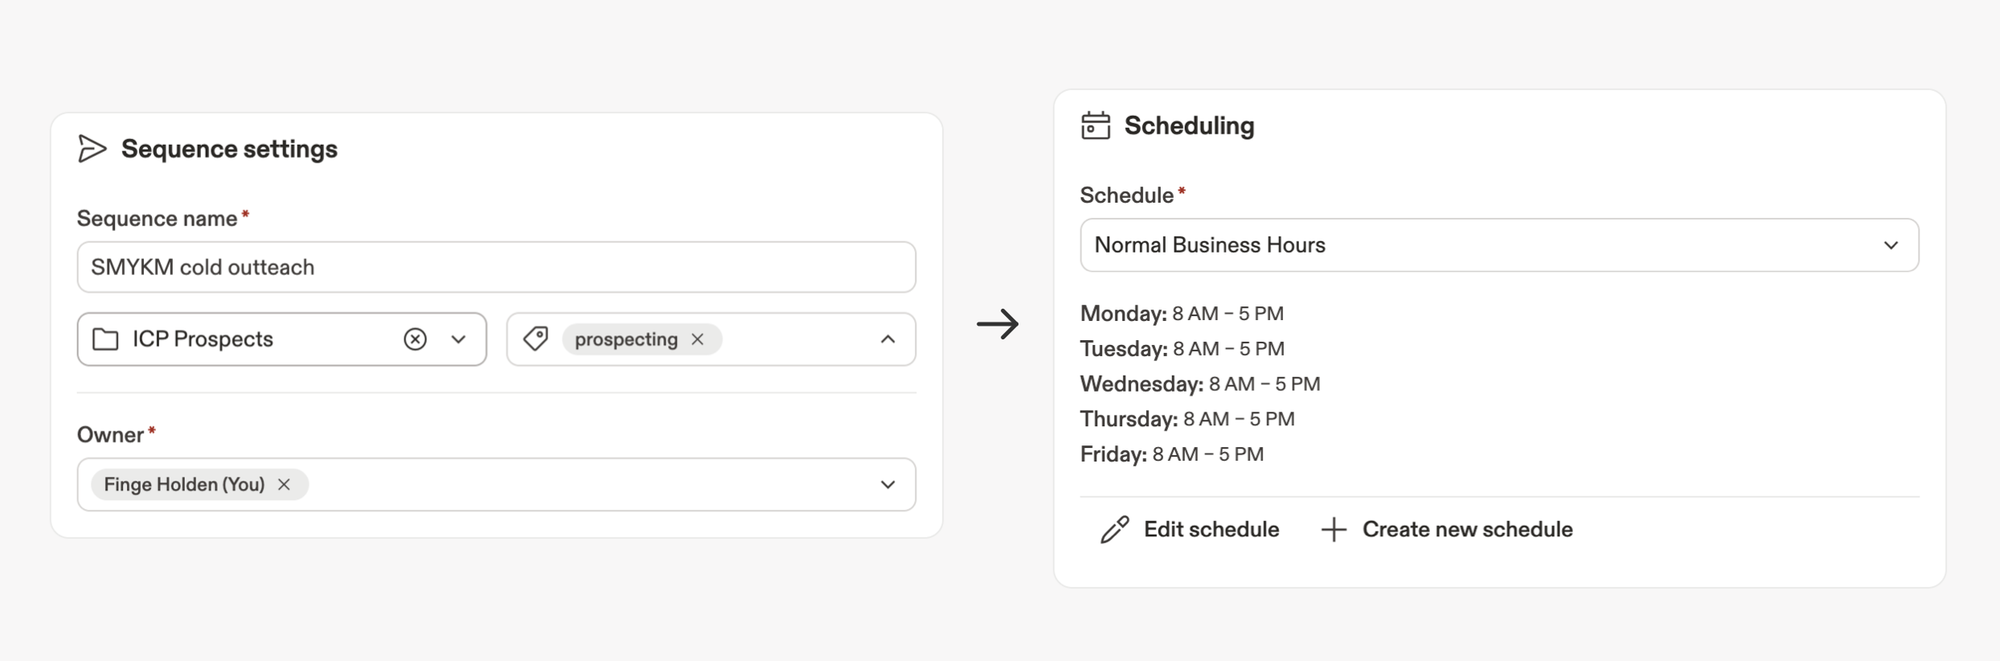Click the folder icon beside ICP Prospects
The height and width of the screenshot is (661, 2000).
105,340
